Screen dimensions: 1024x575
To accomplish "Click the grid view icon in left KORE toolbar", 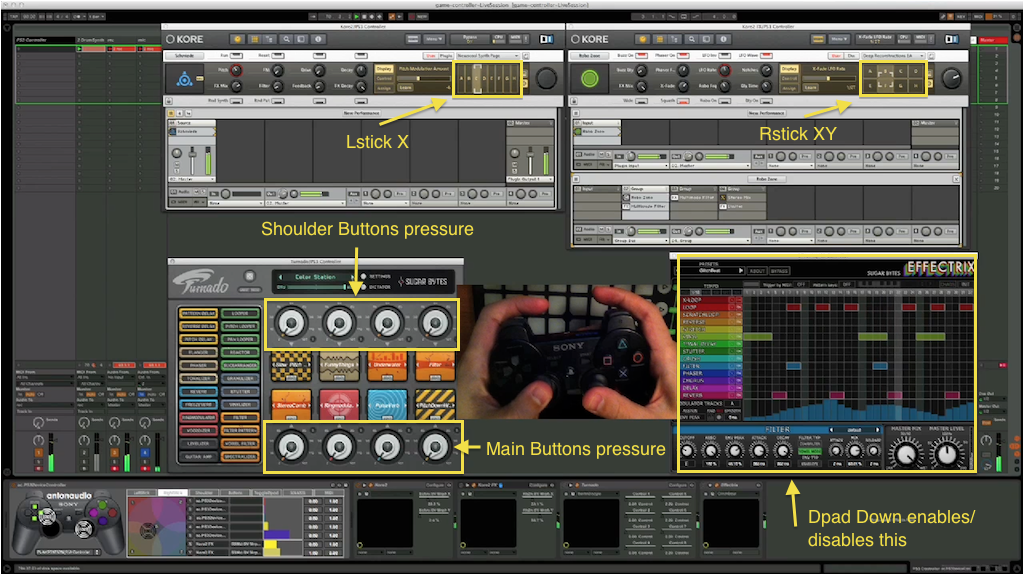I will click(254, 39).
